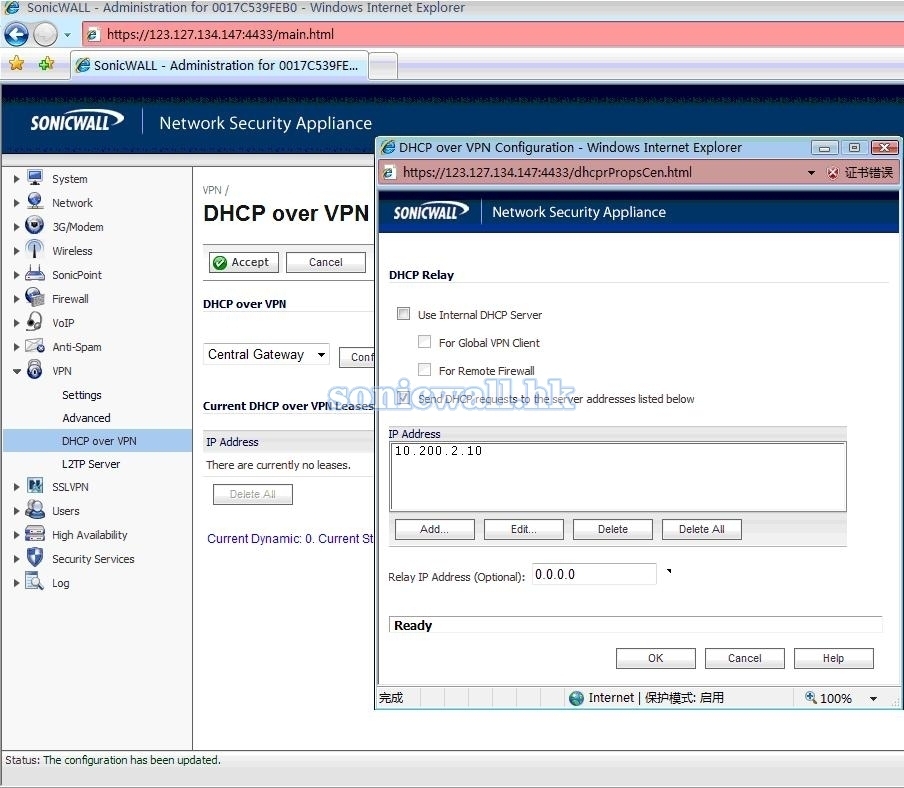The height and width of the screenshot is (788, 904).
Task: Click the Help button in popup
Action: click(834, 658)
